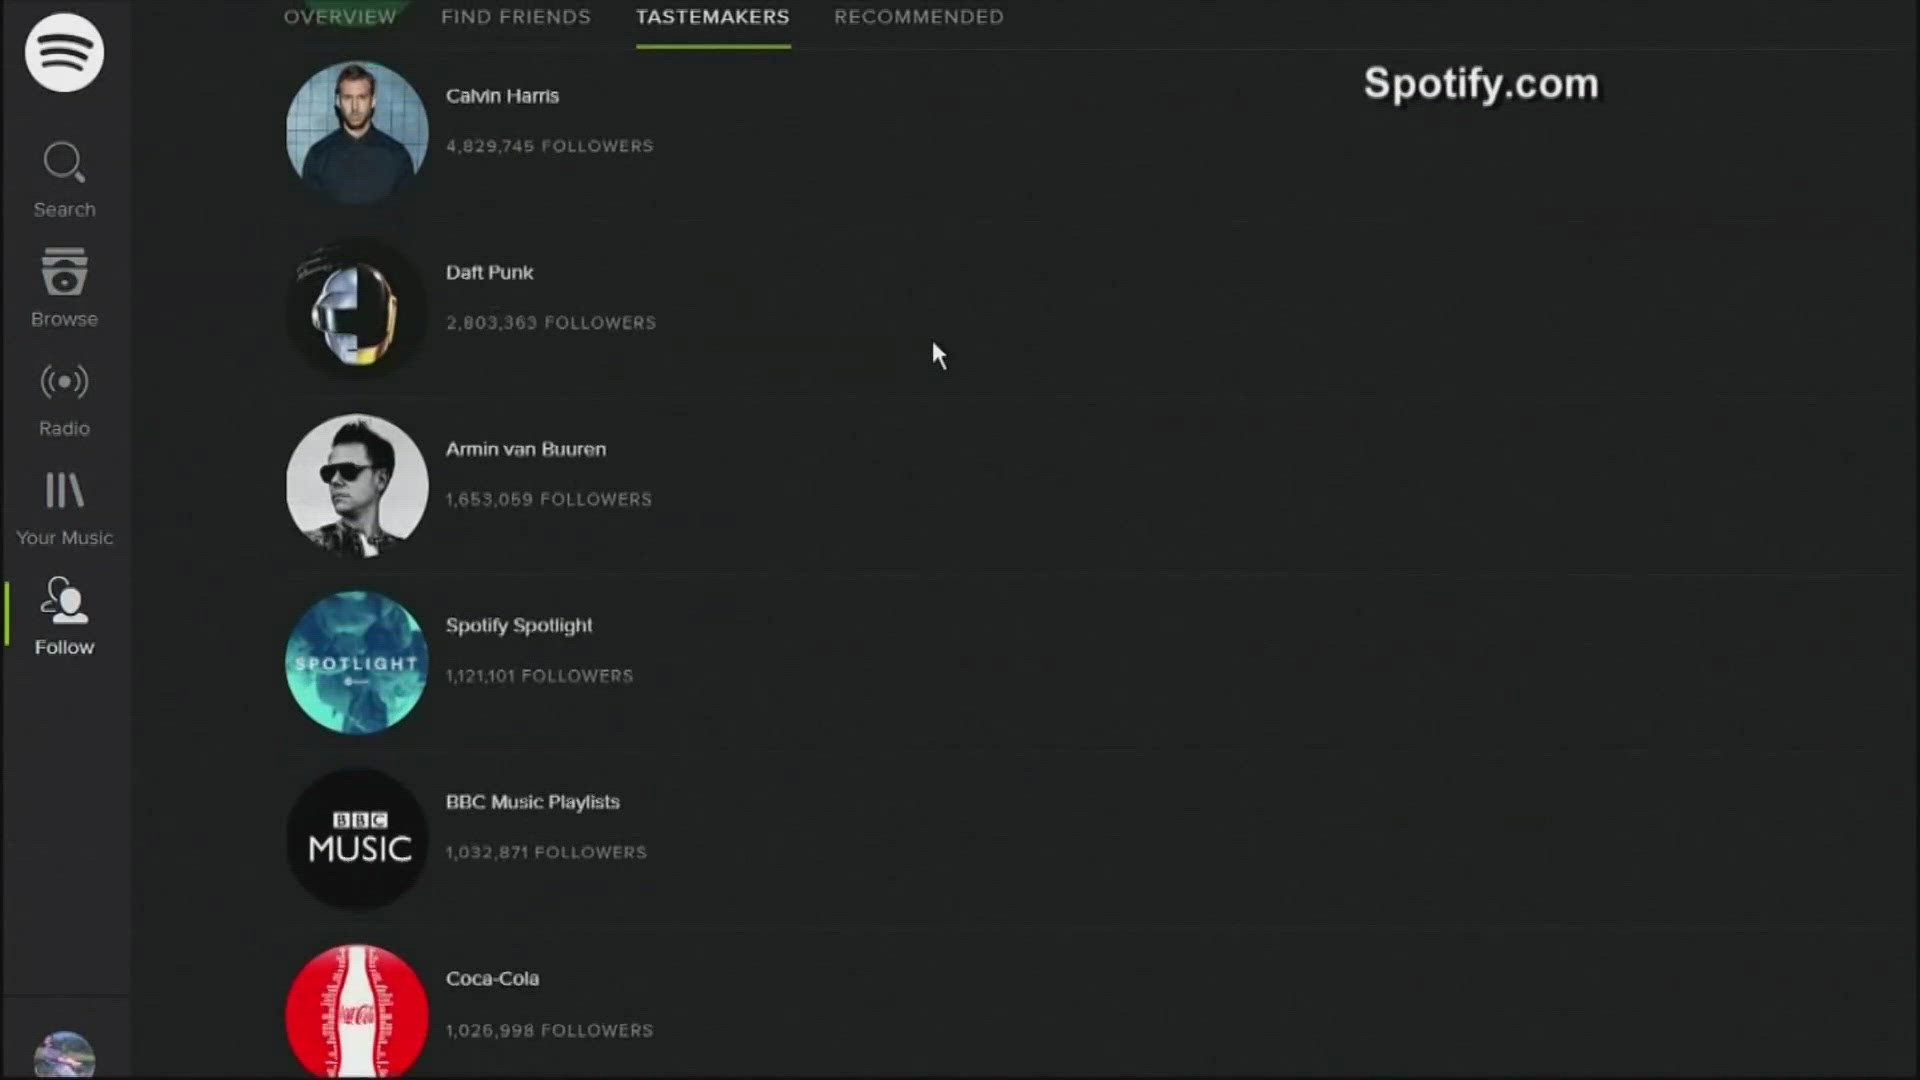Open the Search magnifier icon
Image resolution: width=1920 pixels, height=1080 pixels.
(x=64, y=161)
